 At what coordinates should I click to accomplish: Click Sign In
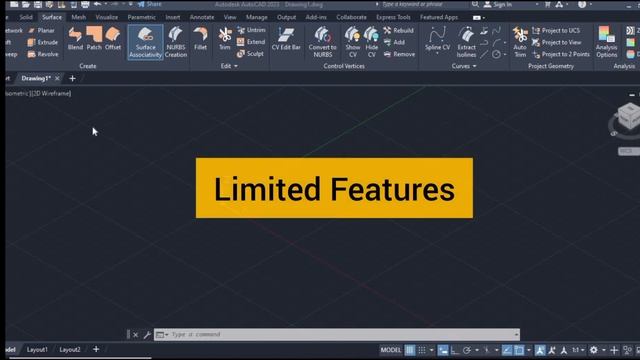(x=498, y=4)
